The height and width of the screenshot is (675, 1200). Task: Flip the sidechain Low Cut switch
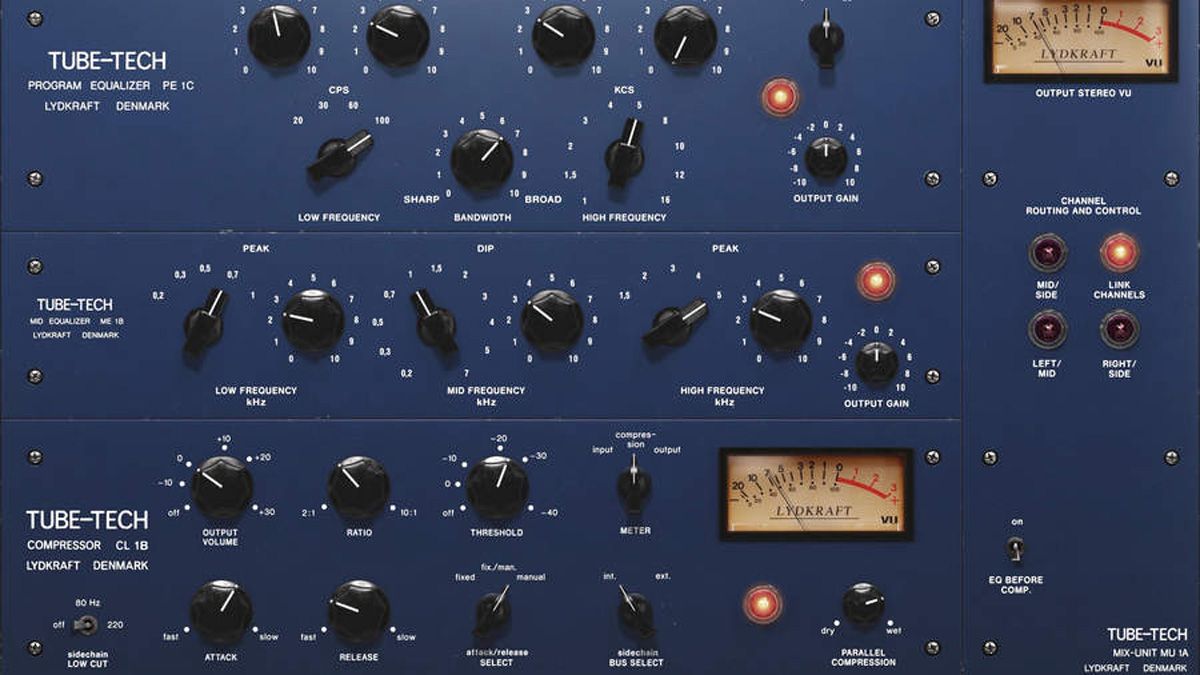point(87,625)
